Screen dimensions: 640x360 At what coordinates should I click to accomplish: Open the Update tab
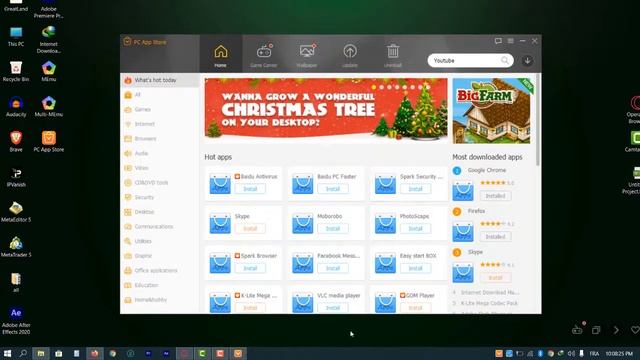(x=350, y=55)
